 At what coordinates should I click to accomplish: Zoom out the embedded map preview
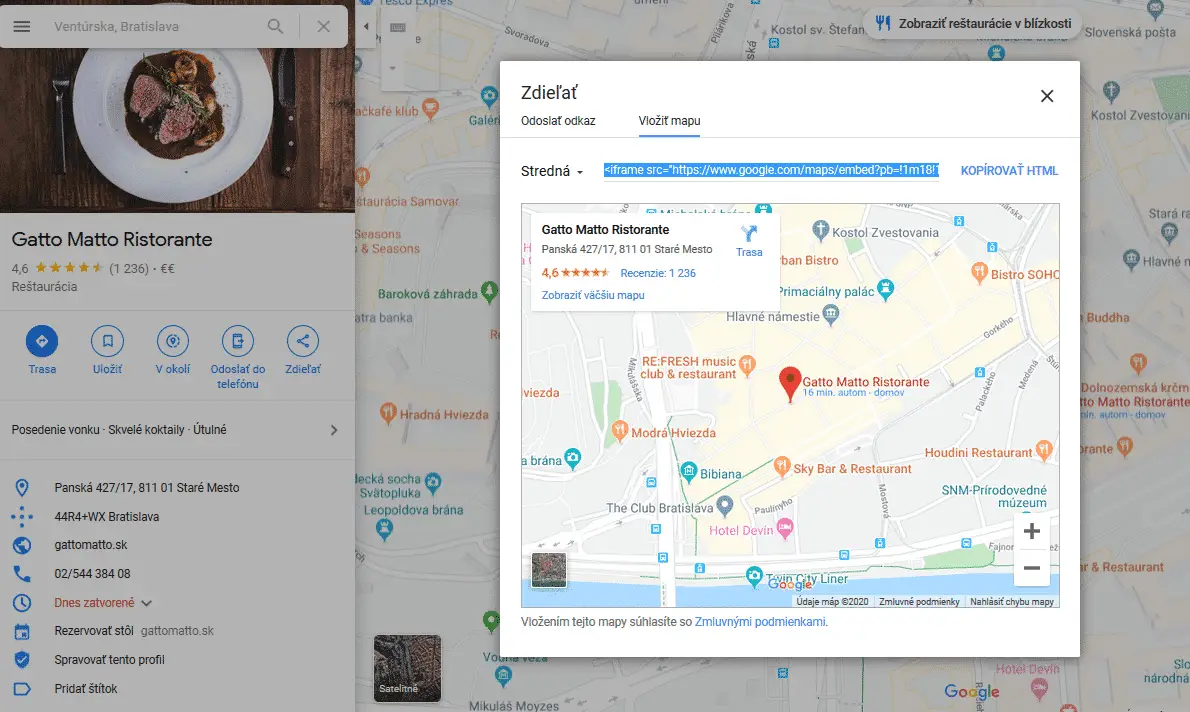pos(1031,568)
